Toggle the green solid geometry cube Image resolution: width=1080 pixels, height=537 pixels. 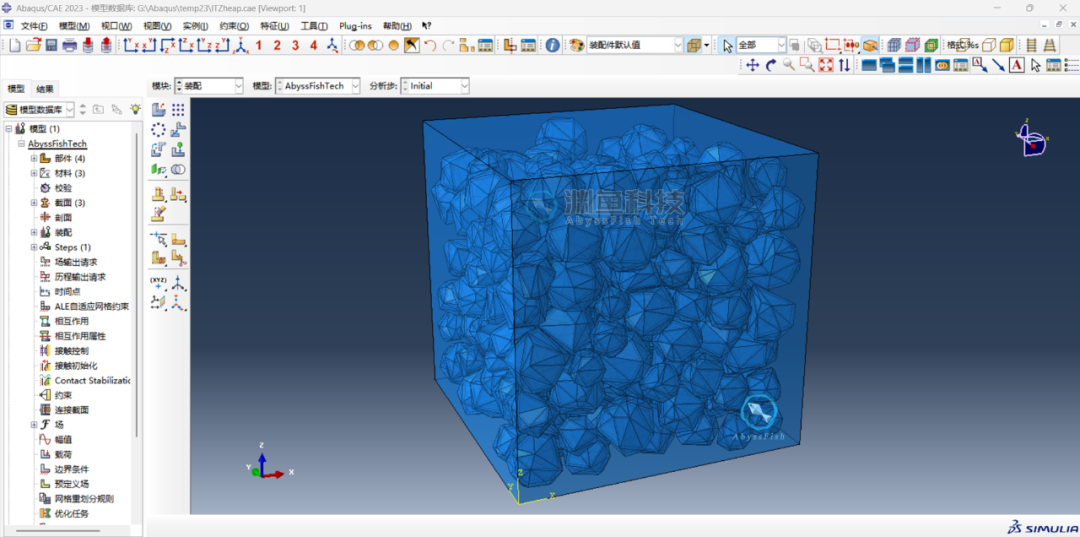click(931, 45)
